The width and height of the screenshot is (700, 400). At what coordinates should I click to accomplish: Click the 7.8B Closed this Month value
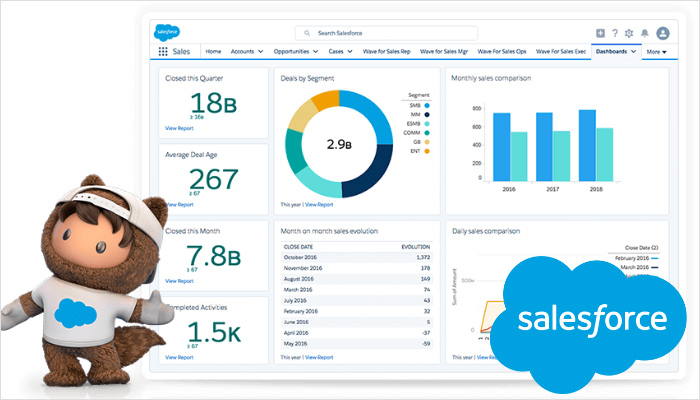click(x=213, y=256)
